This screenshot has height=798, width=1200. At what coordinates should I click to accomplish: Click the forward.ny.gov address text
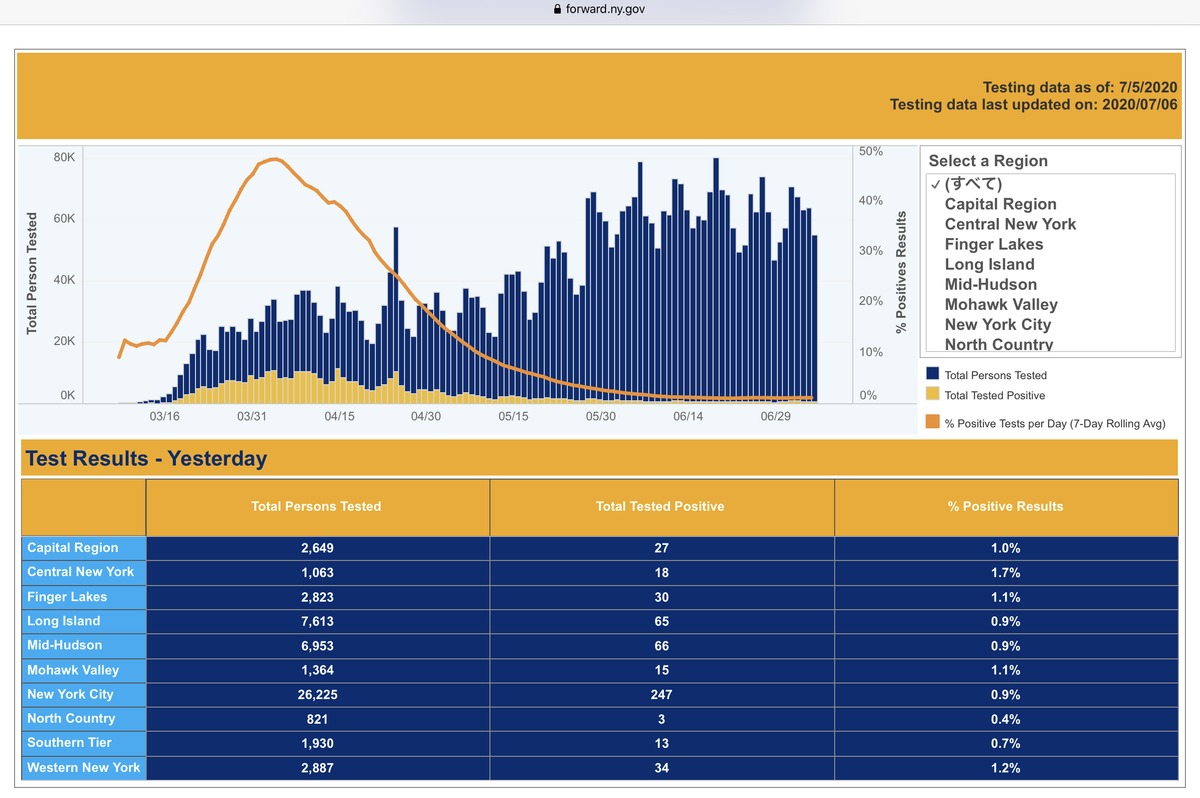(606, 9)
